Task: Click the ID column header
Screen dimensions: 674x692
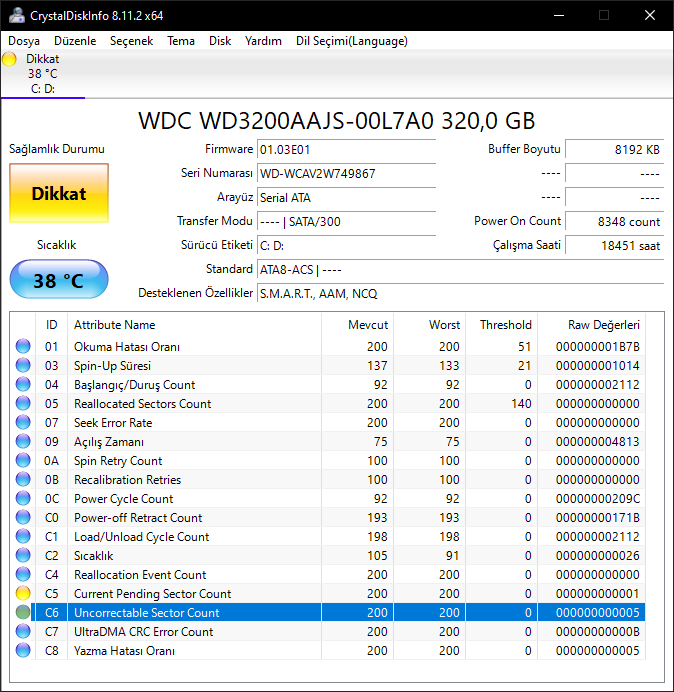Action: [51, 325]
